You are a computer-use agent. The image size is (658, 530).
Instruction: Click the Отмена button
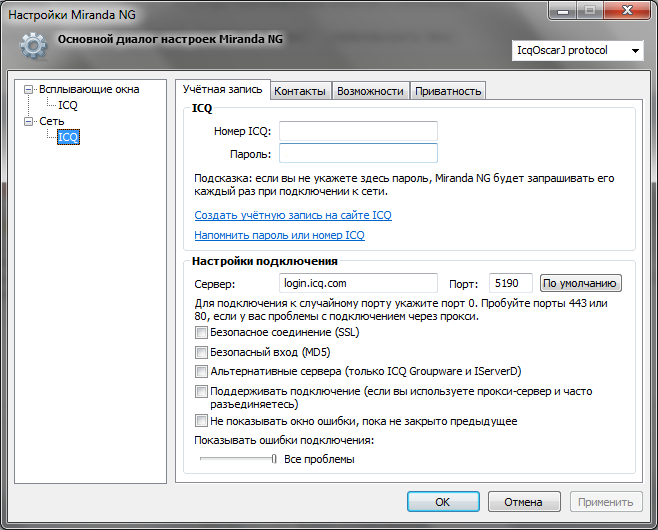[524, 502]
